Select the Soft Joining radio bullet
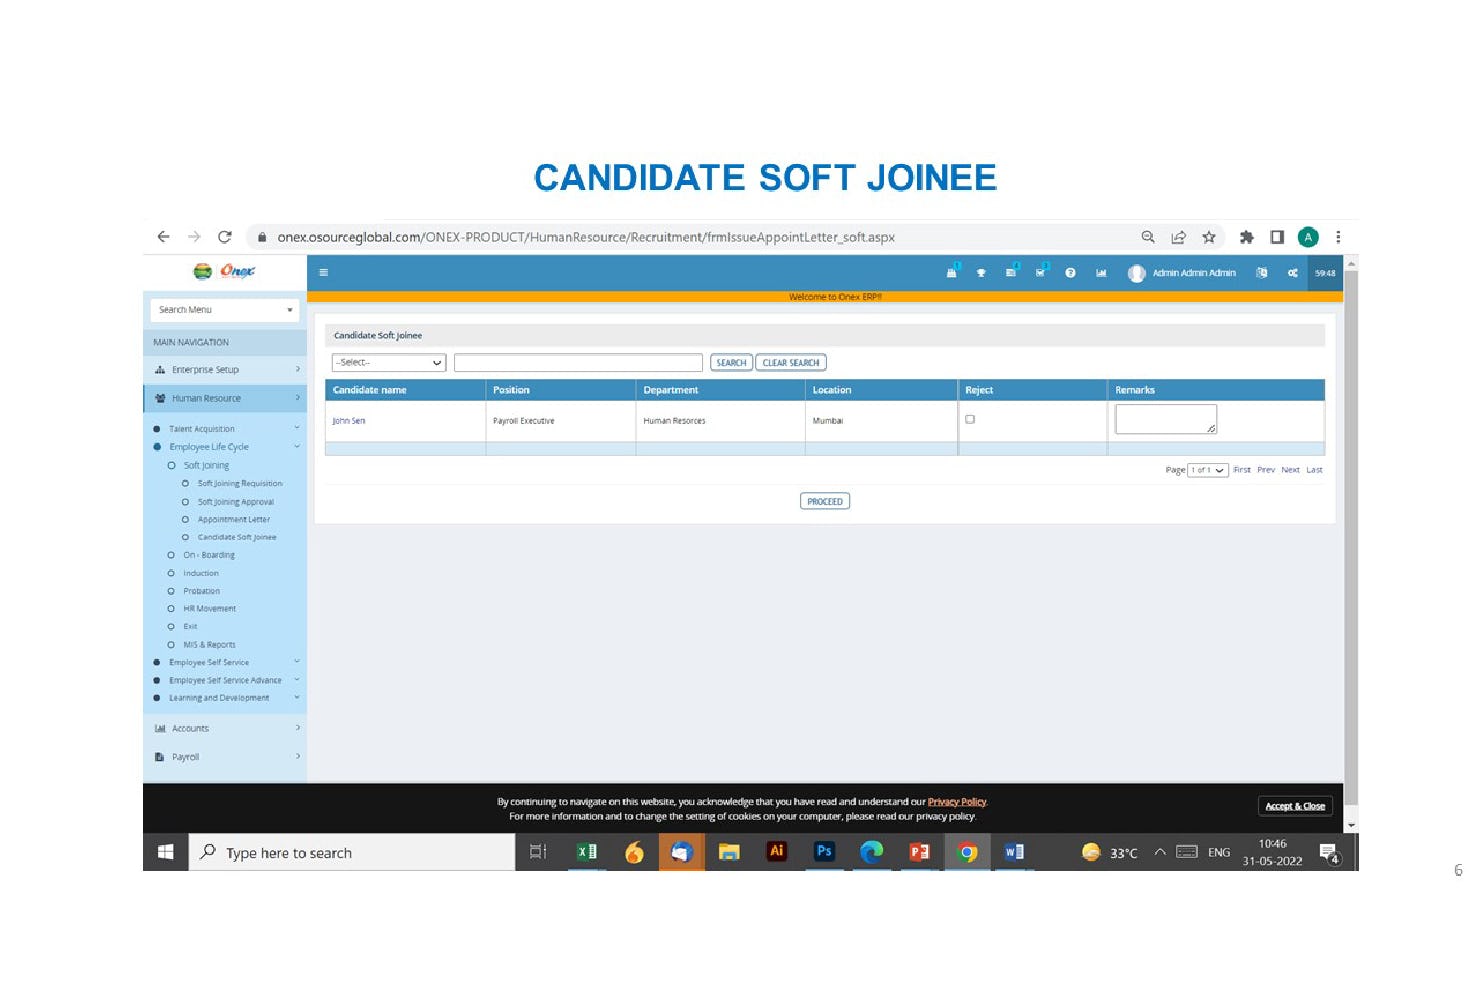 point(172,465)
